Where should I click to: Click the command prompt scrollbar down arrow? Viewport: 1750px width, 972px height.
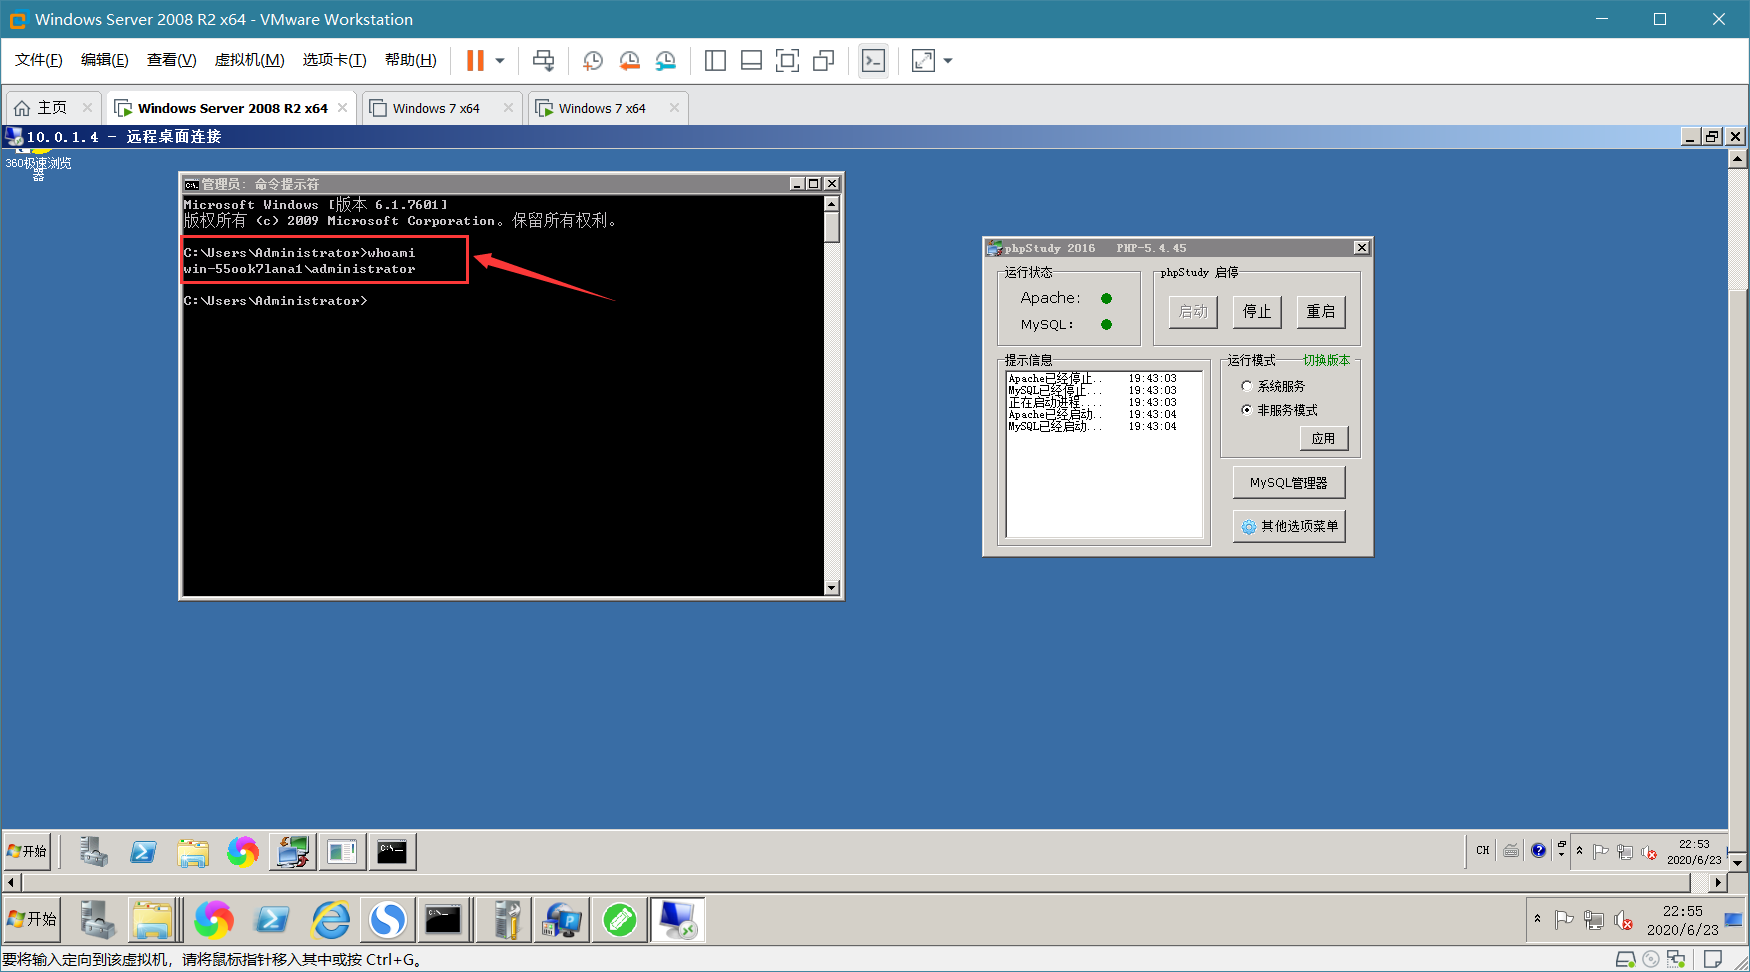click(832, 588)
